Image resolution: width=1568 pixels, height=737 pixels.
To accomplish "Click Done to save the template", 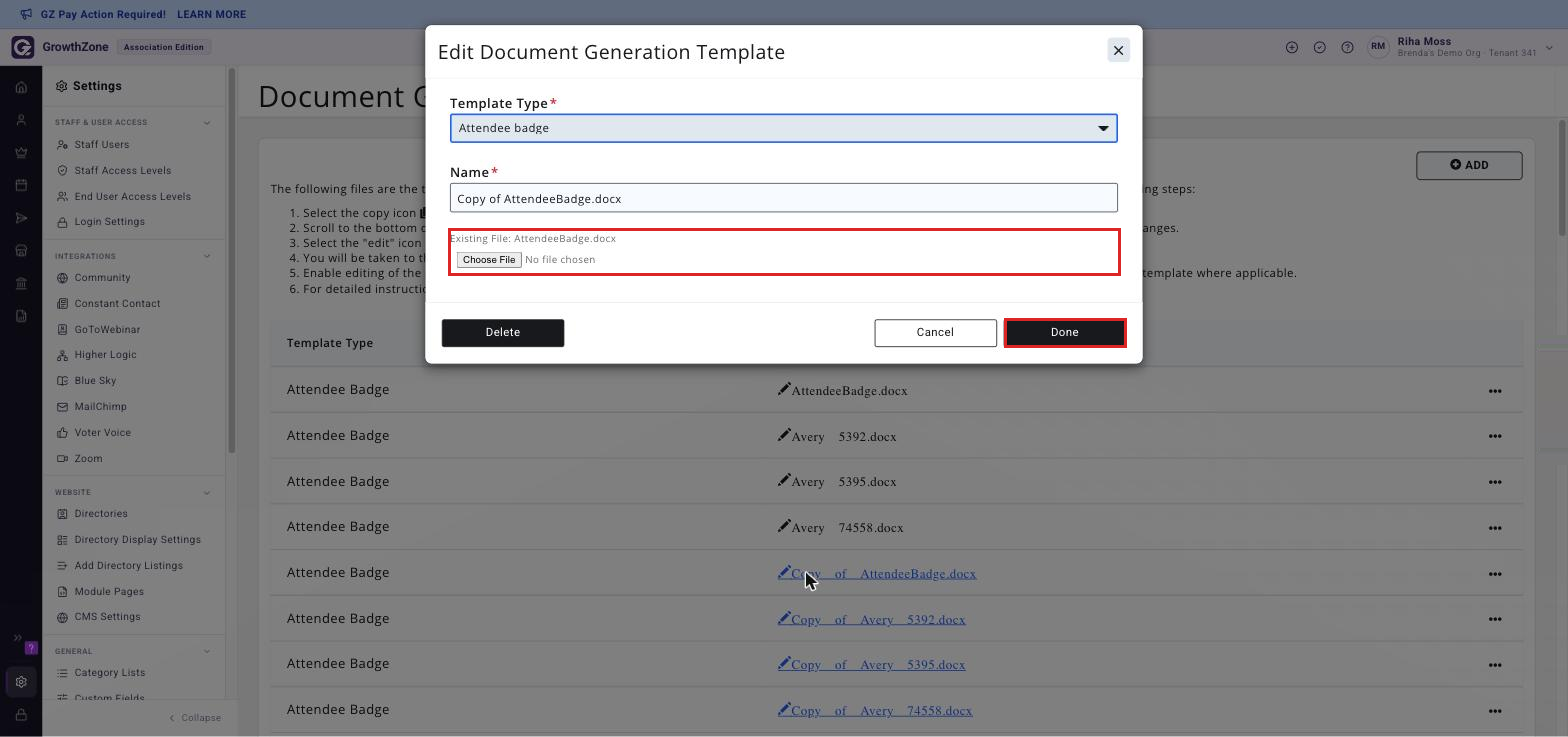I will [1065, 333].
